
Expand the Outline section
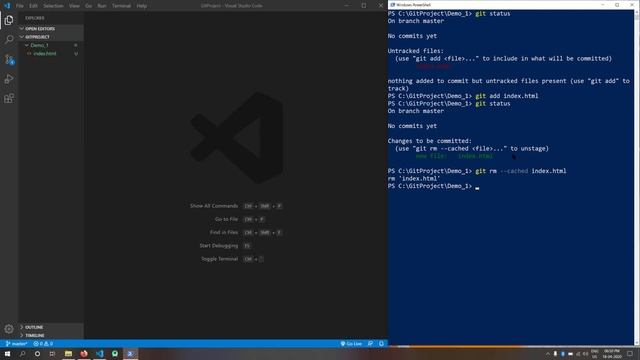51,327
